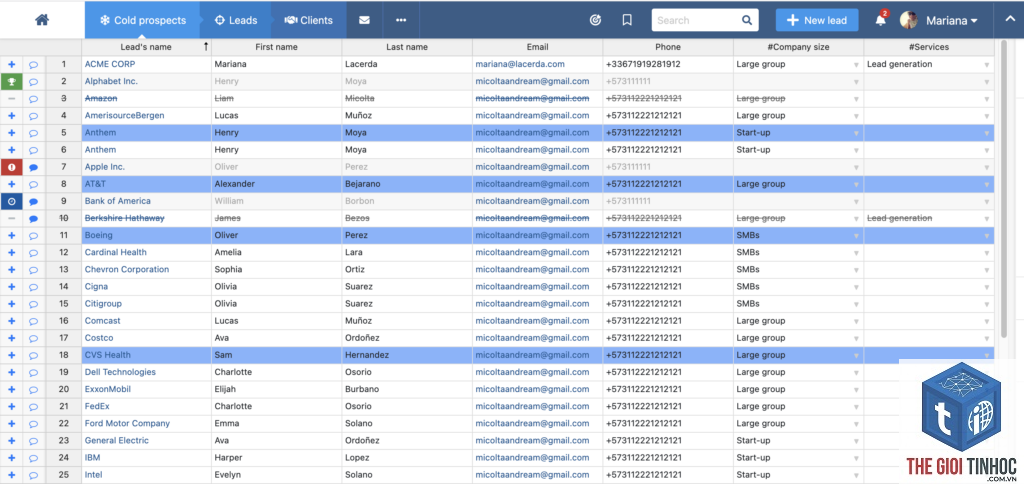Open Company size dropdown for Cardinal Health
The width and height of the screenshot is (1024, 484).
[x=856, y=253]
